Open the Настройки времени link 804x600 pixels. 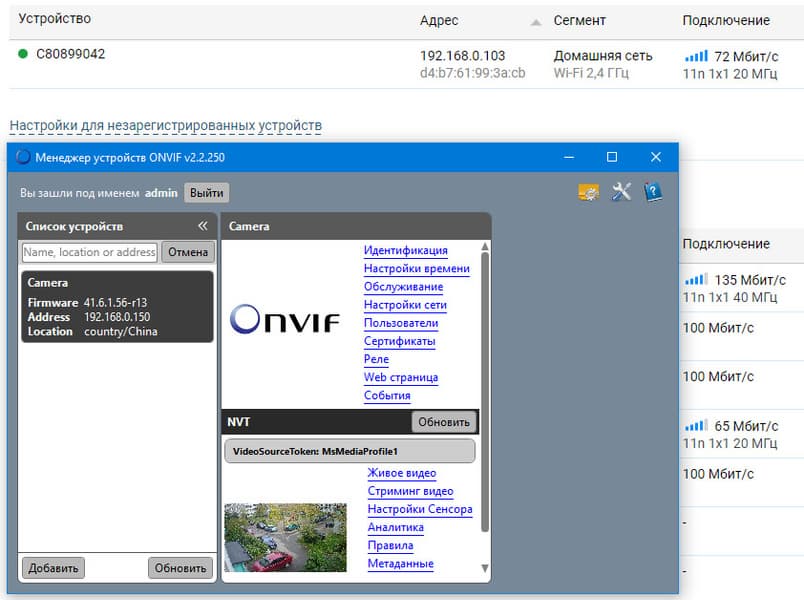(x=417, y=268)
